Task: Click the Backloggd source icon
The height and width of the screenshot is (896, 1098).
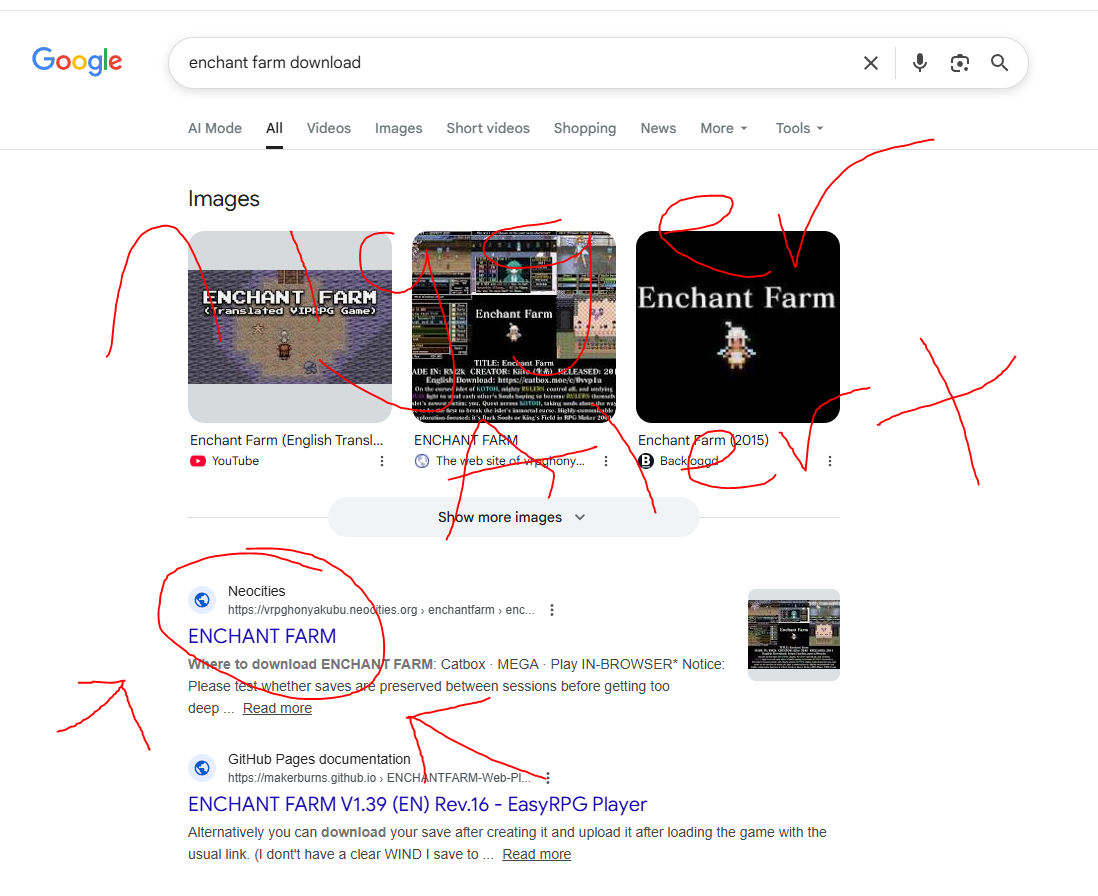Action: coord(646,461)
